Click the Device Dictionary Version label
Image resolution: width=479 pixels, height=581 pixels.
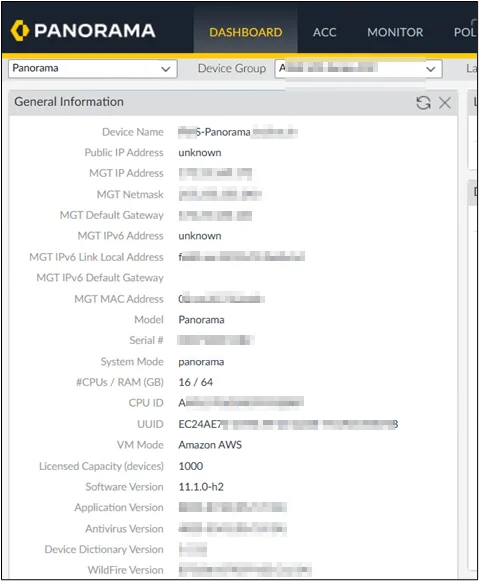point(104,550)
